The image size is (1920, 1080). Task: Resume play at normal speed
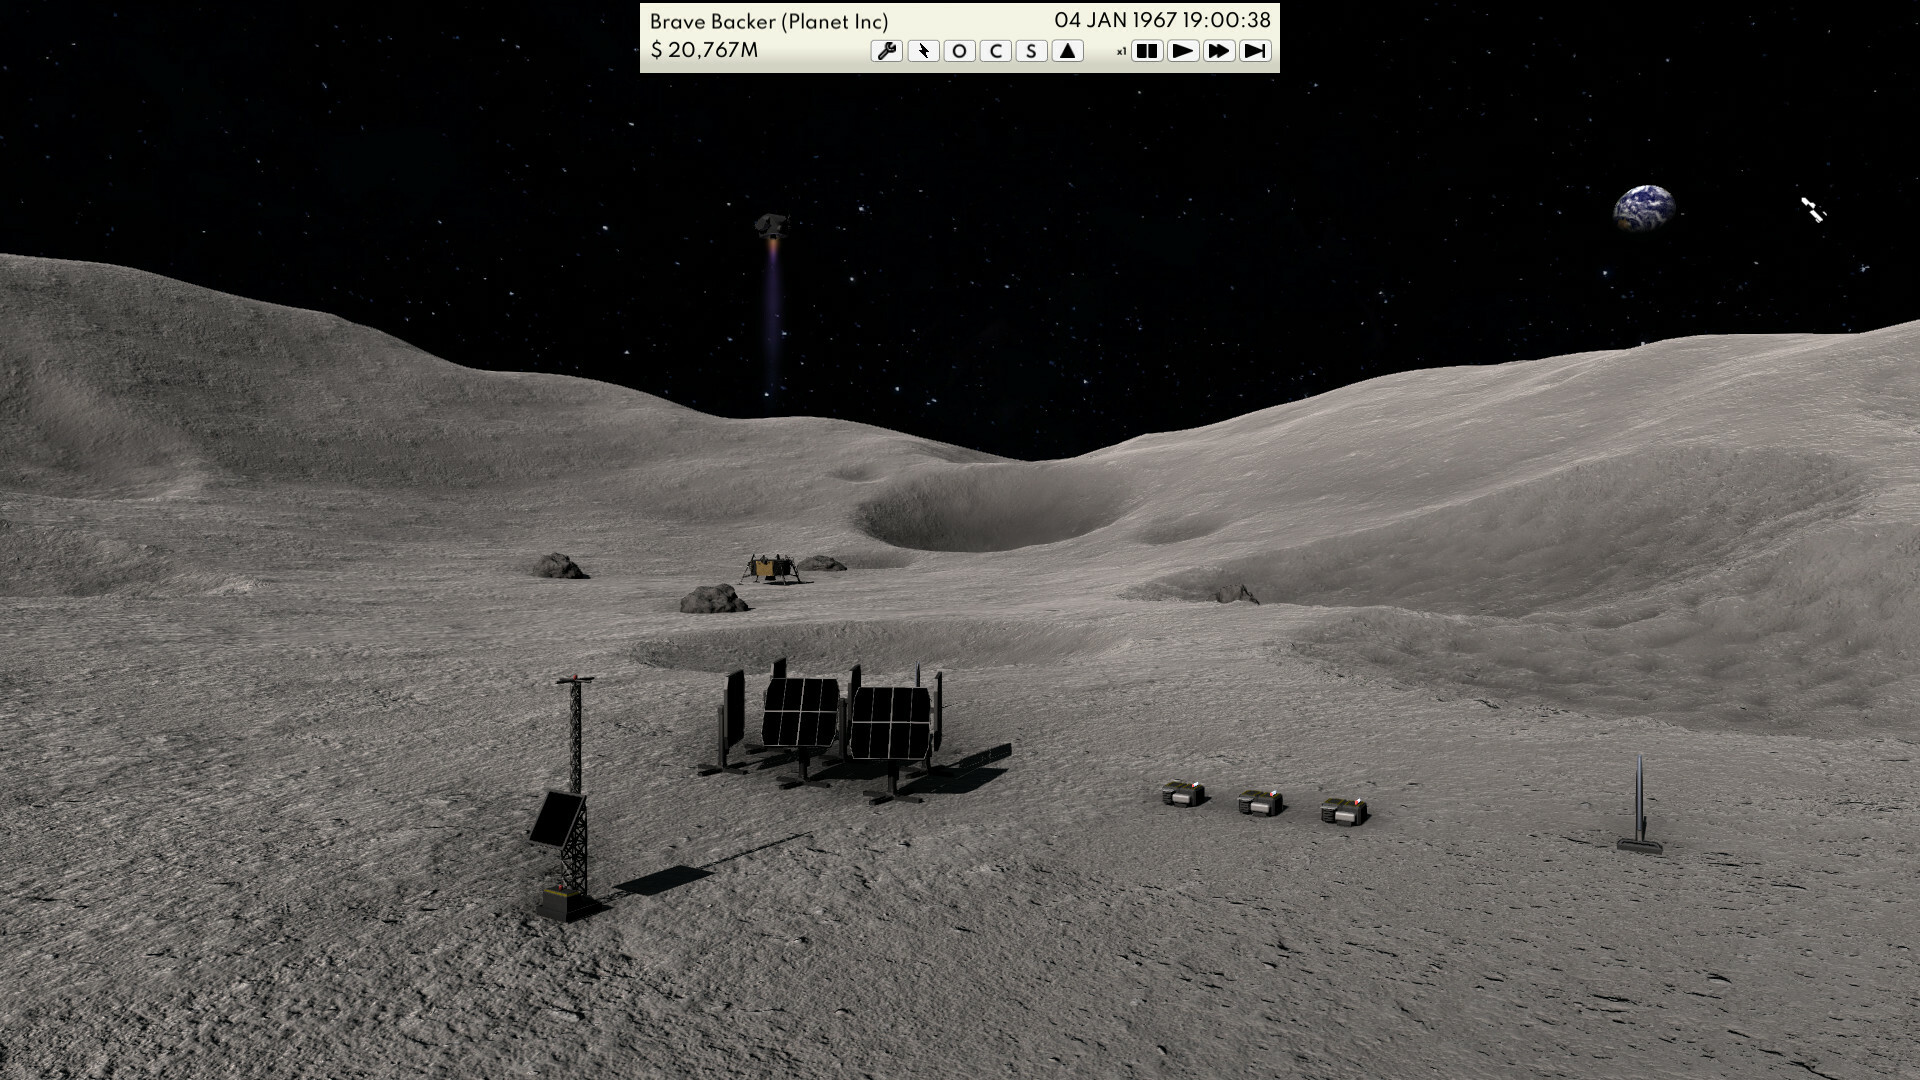tap(1183, 50)
